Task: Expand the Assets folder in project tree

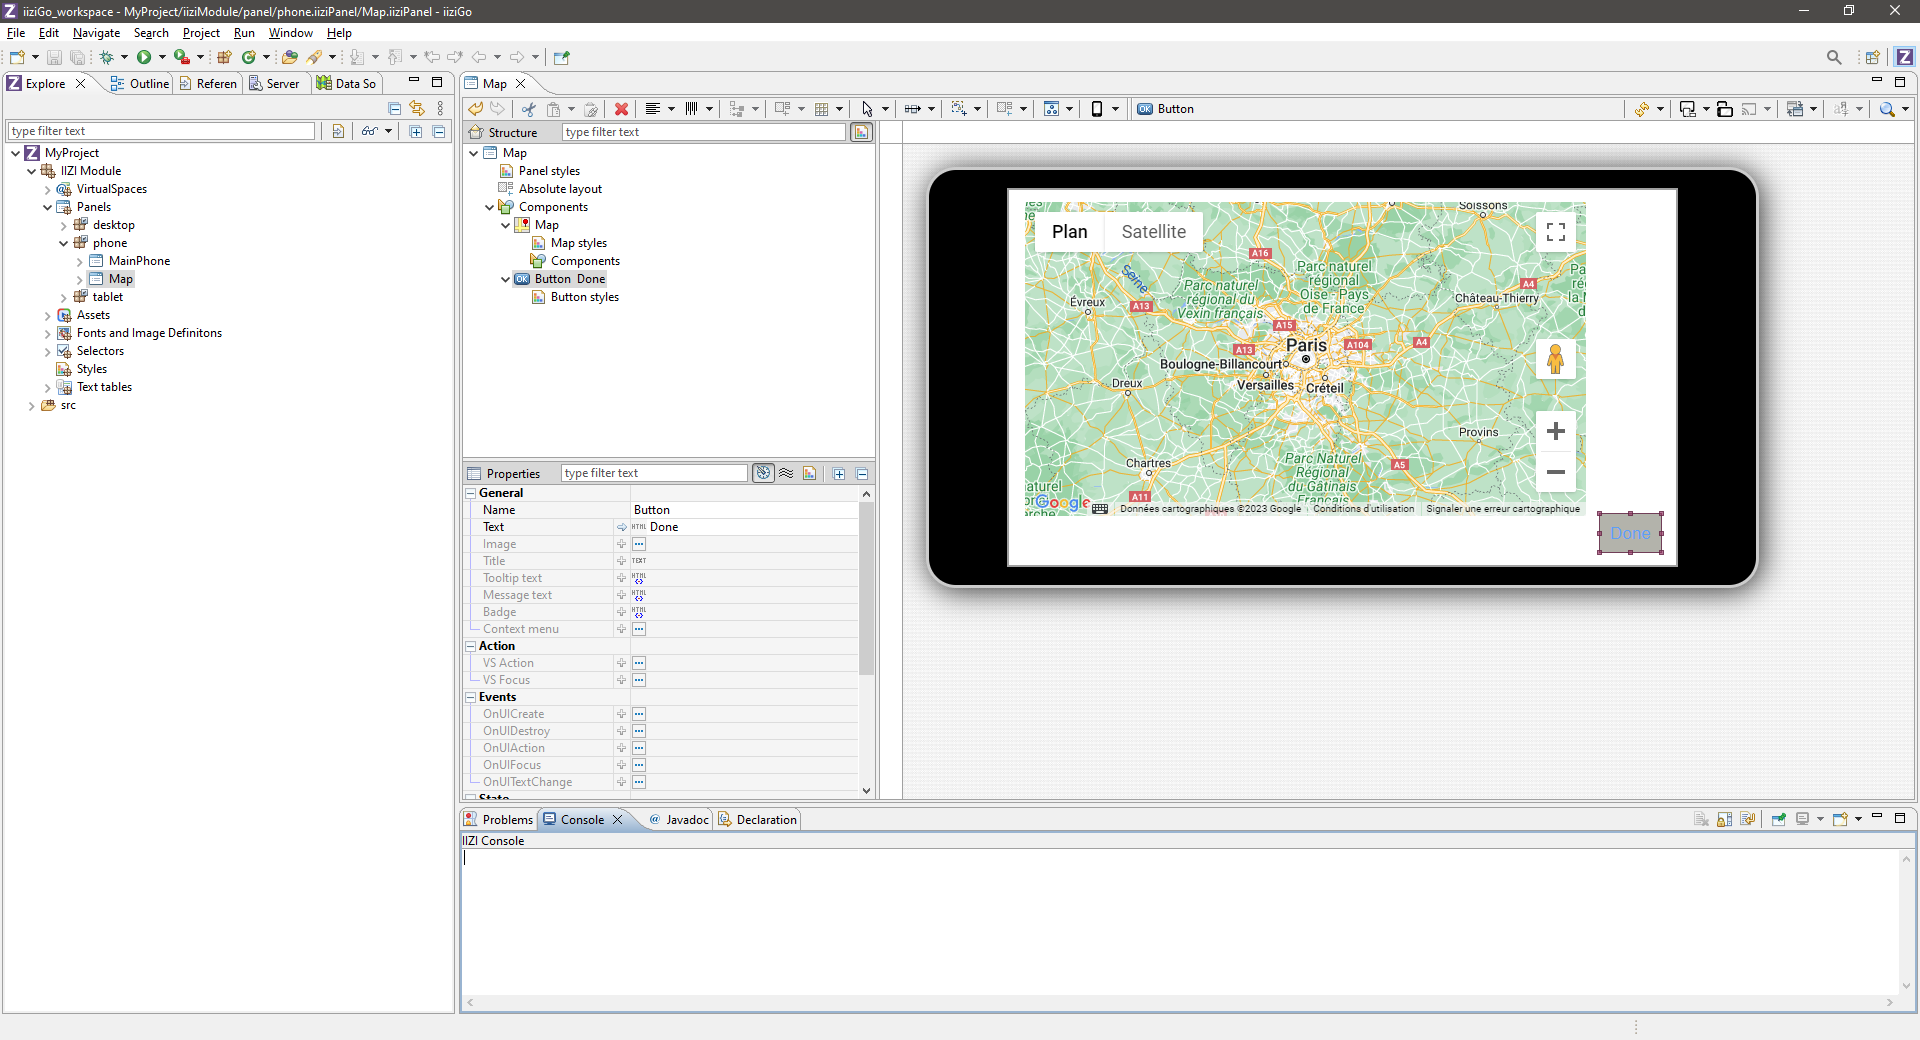Action: 47,315
